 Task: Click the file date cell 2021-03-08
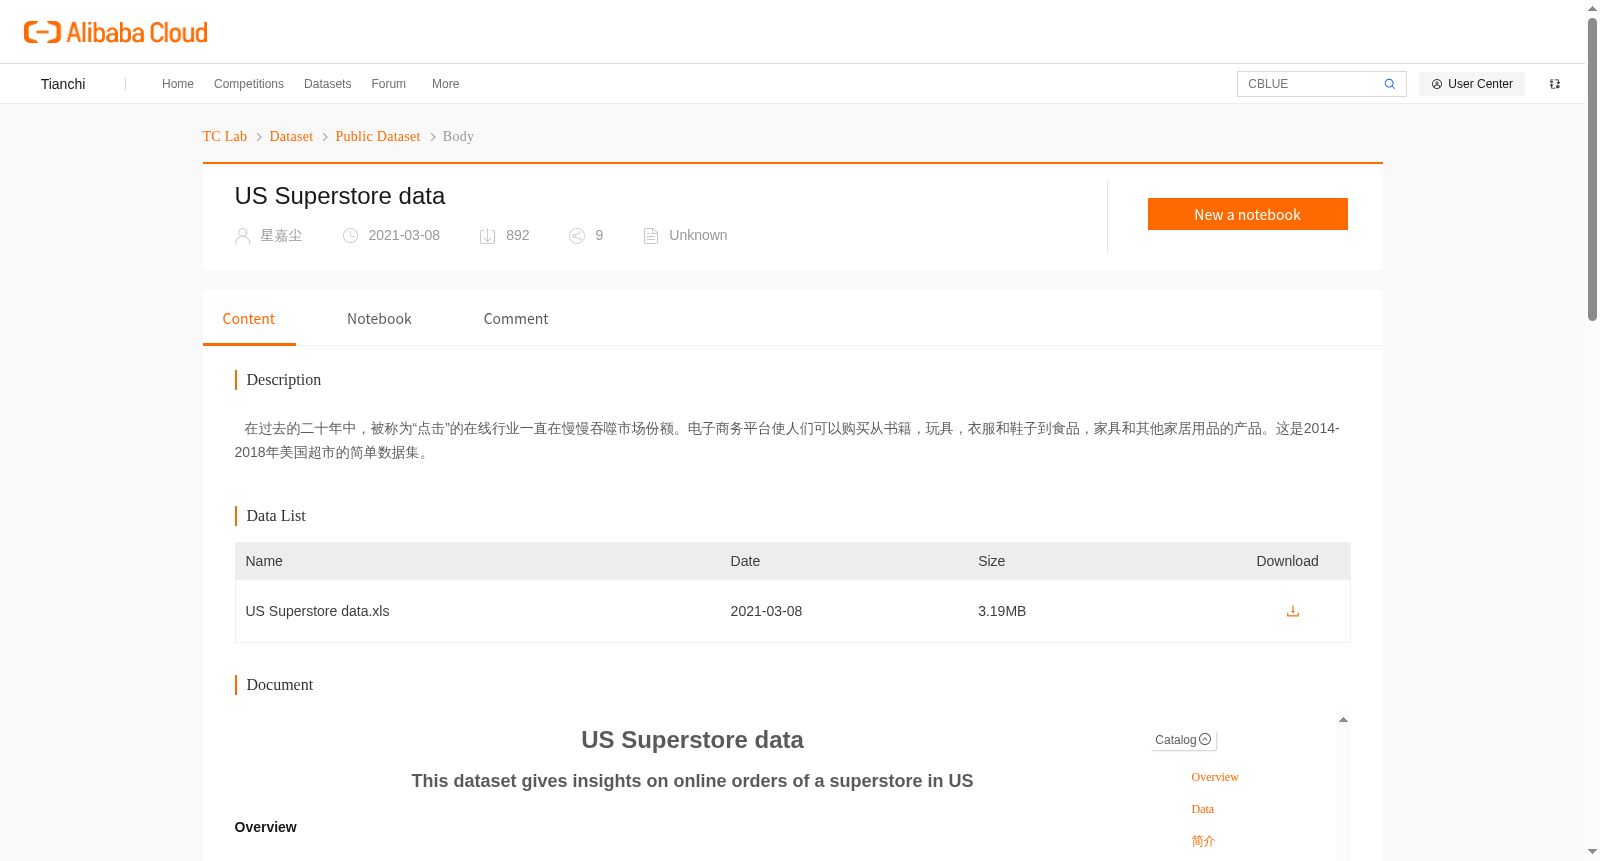point(766,611)
